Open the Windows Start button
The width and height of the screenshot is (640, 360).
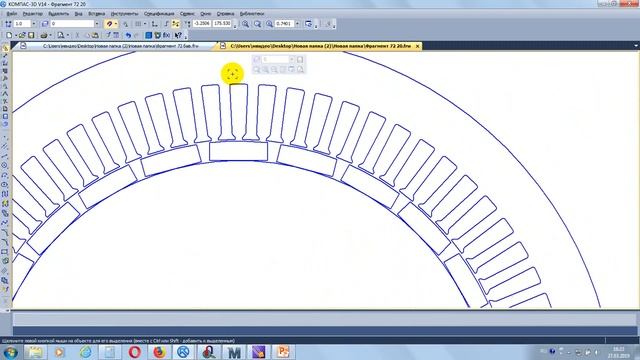click(x=10, y=352)
